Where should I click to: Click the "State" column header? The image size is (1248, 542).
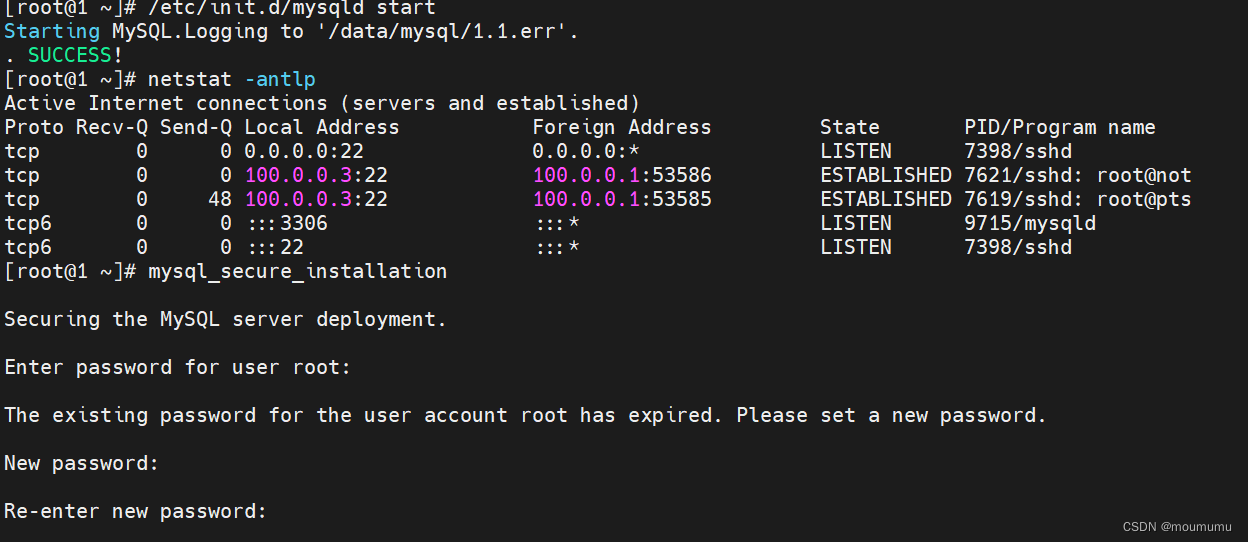(x=850, y=127)
